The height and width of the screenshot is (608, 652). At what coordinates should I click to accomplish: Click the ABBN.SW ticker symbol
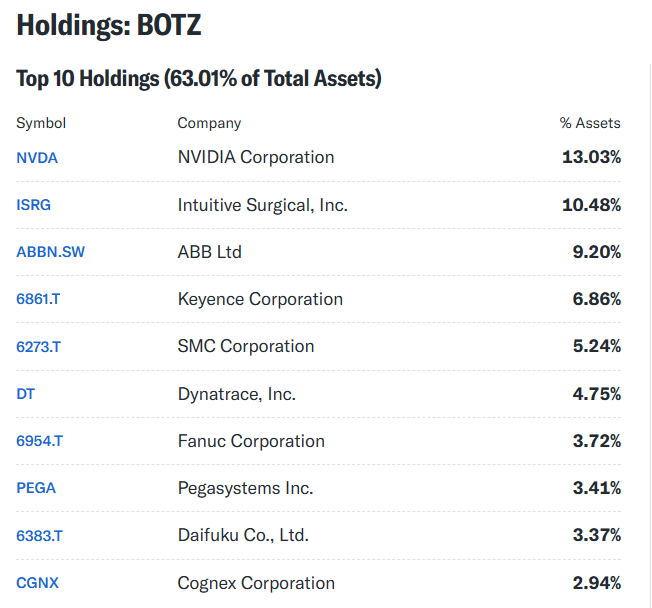(x=50, y=252)
